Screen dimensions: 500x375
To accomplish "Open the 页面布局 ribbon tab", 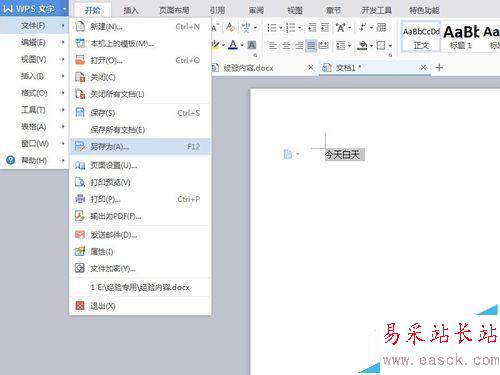I will point(174,10).
